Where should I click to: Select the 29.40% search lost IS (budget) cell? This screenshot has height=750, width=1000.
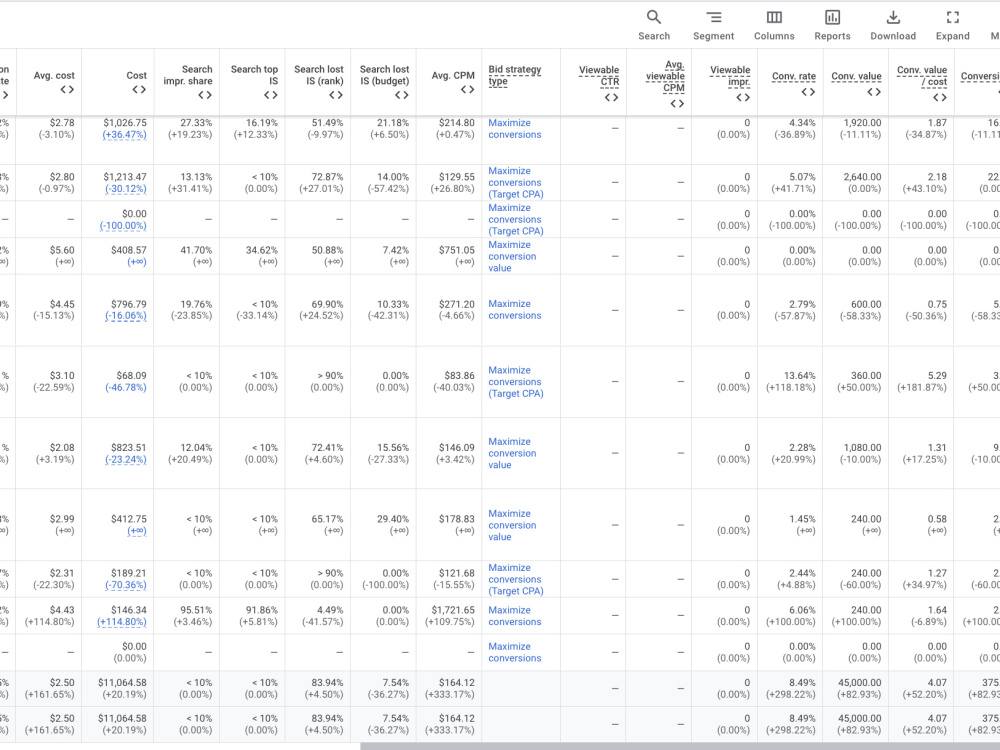tap(383, 525)
